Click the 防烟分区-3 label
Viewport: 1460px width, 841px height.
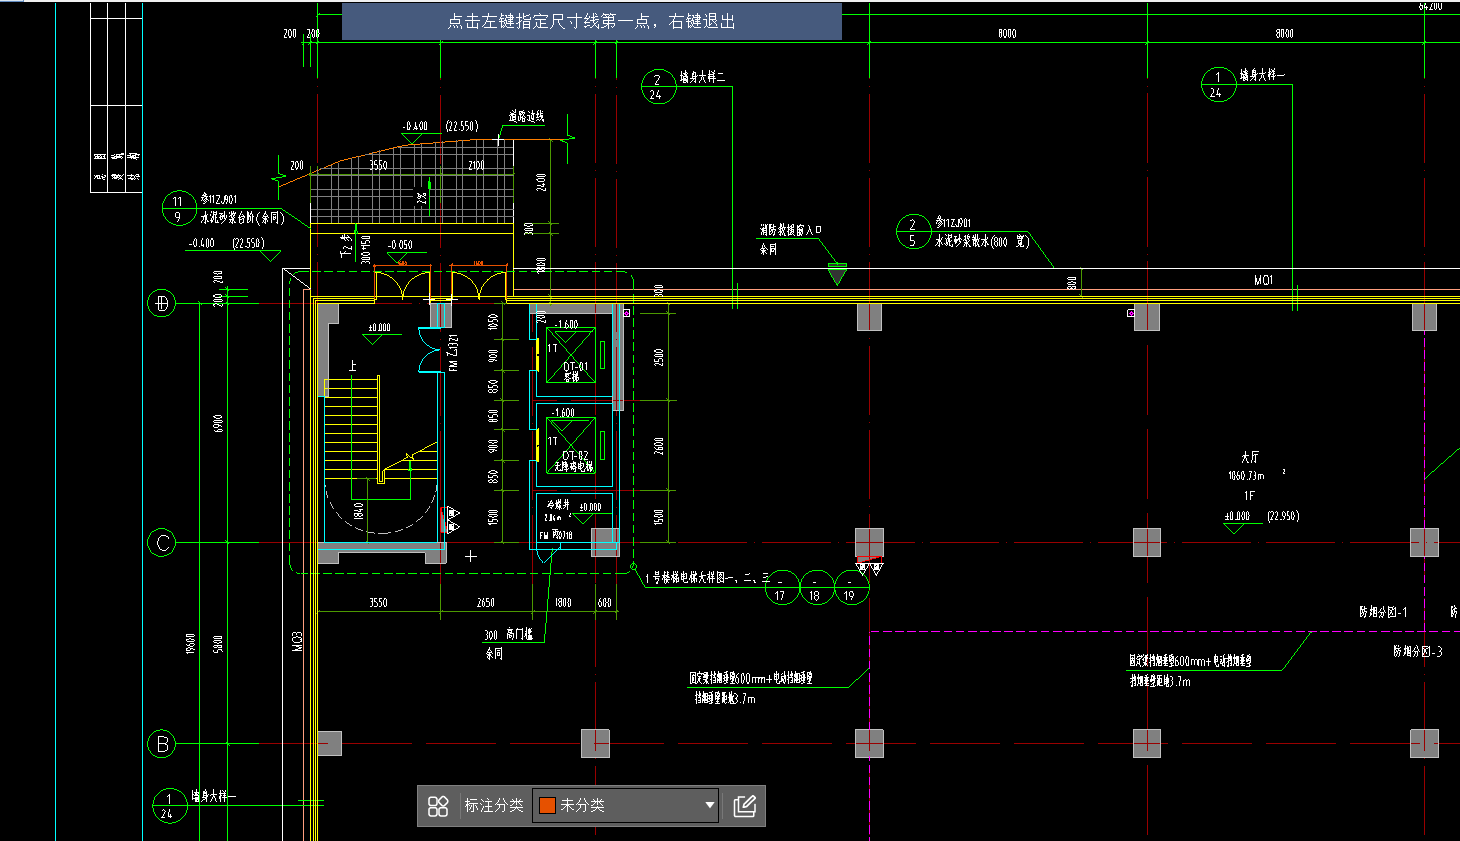[x=1418, y=652]
